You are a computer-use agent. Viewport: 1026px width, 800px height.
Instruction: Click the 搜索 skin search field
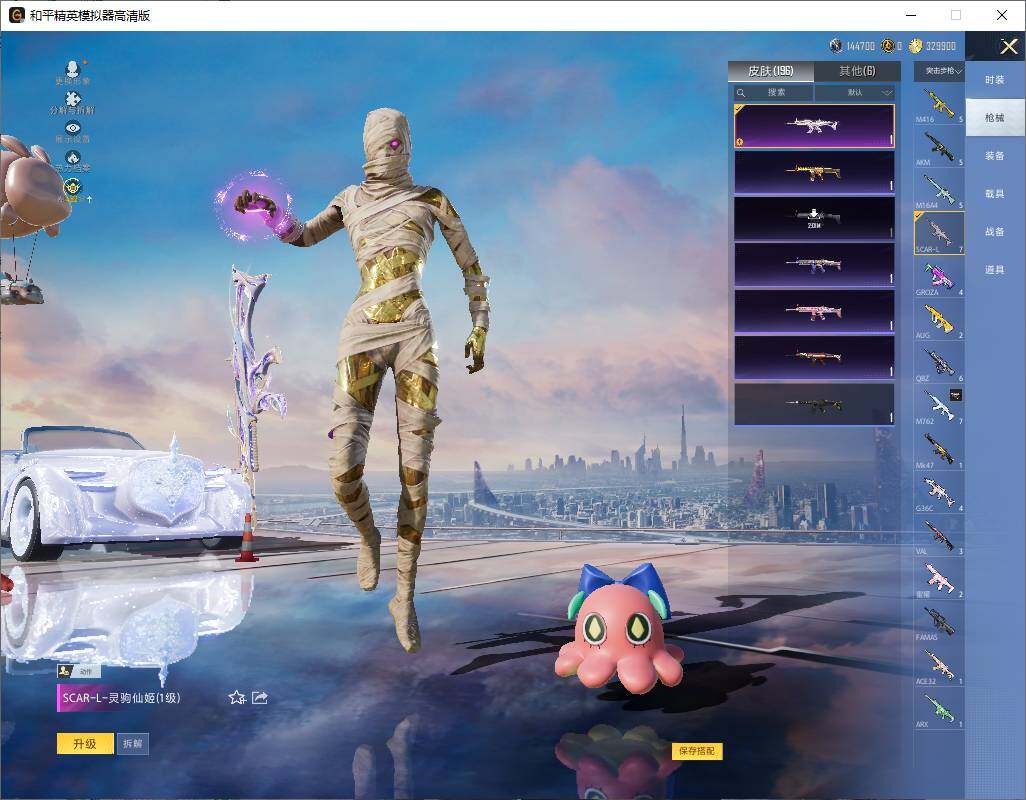(x=773, y=92)
